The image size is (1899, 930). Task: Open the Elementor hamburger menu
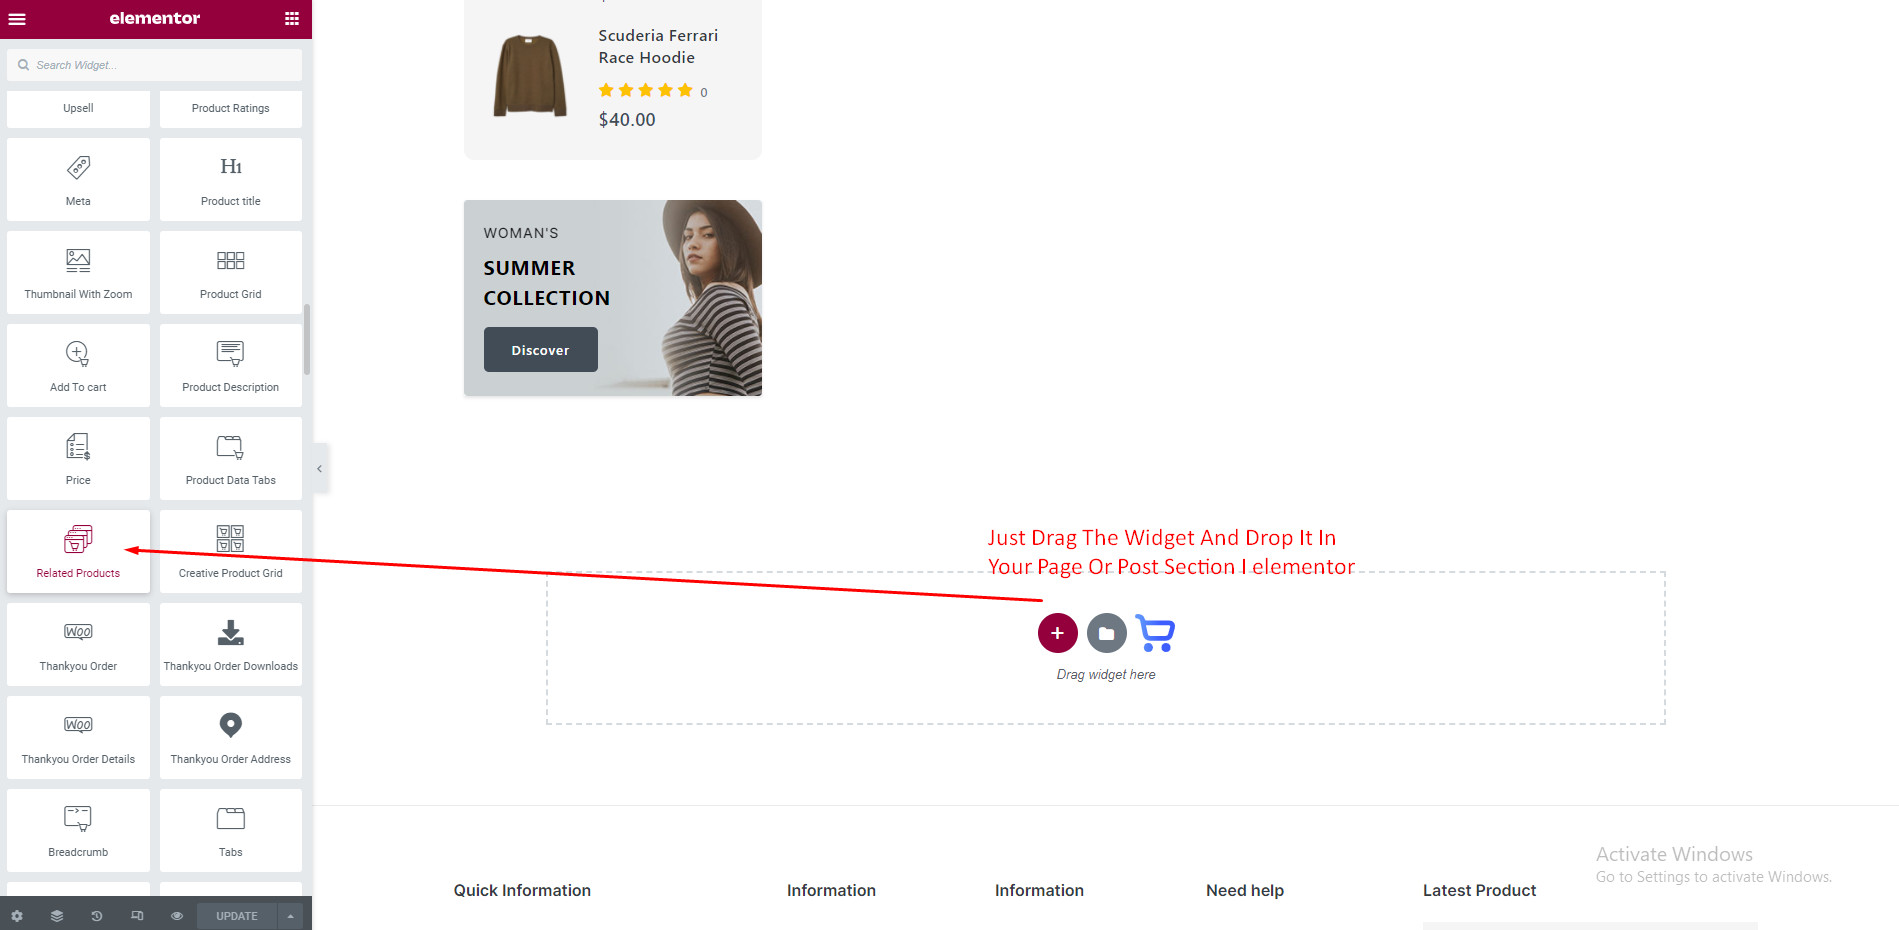[17, 19]
